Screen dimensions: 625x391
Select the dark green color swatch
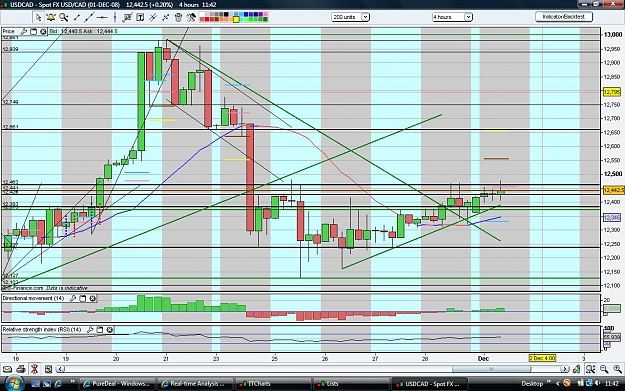coord(265,20)
